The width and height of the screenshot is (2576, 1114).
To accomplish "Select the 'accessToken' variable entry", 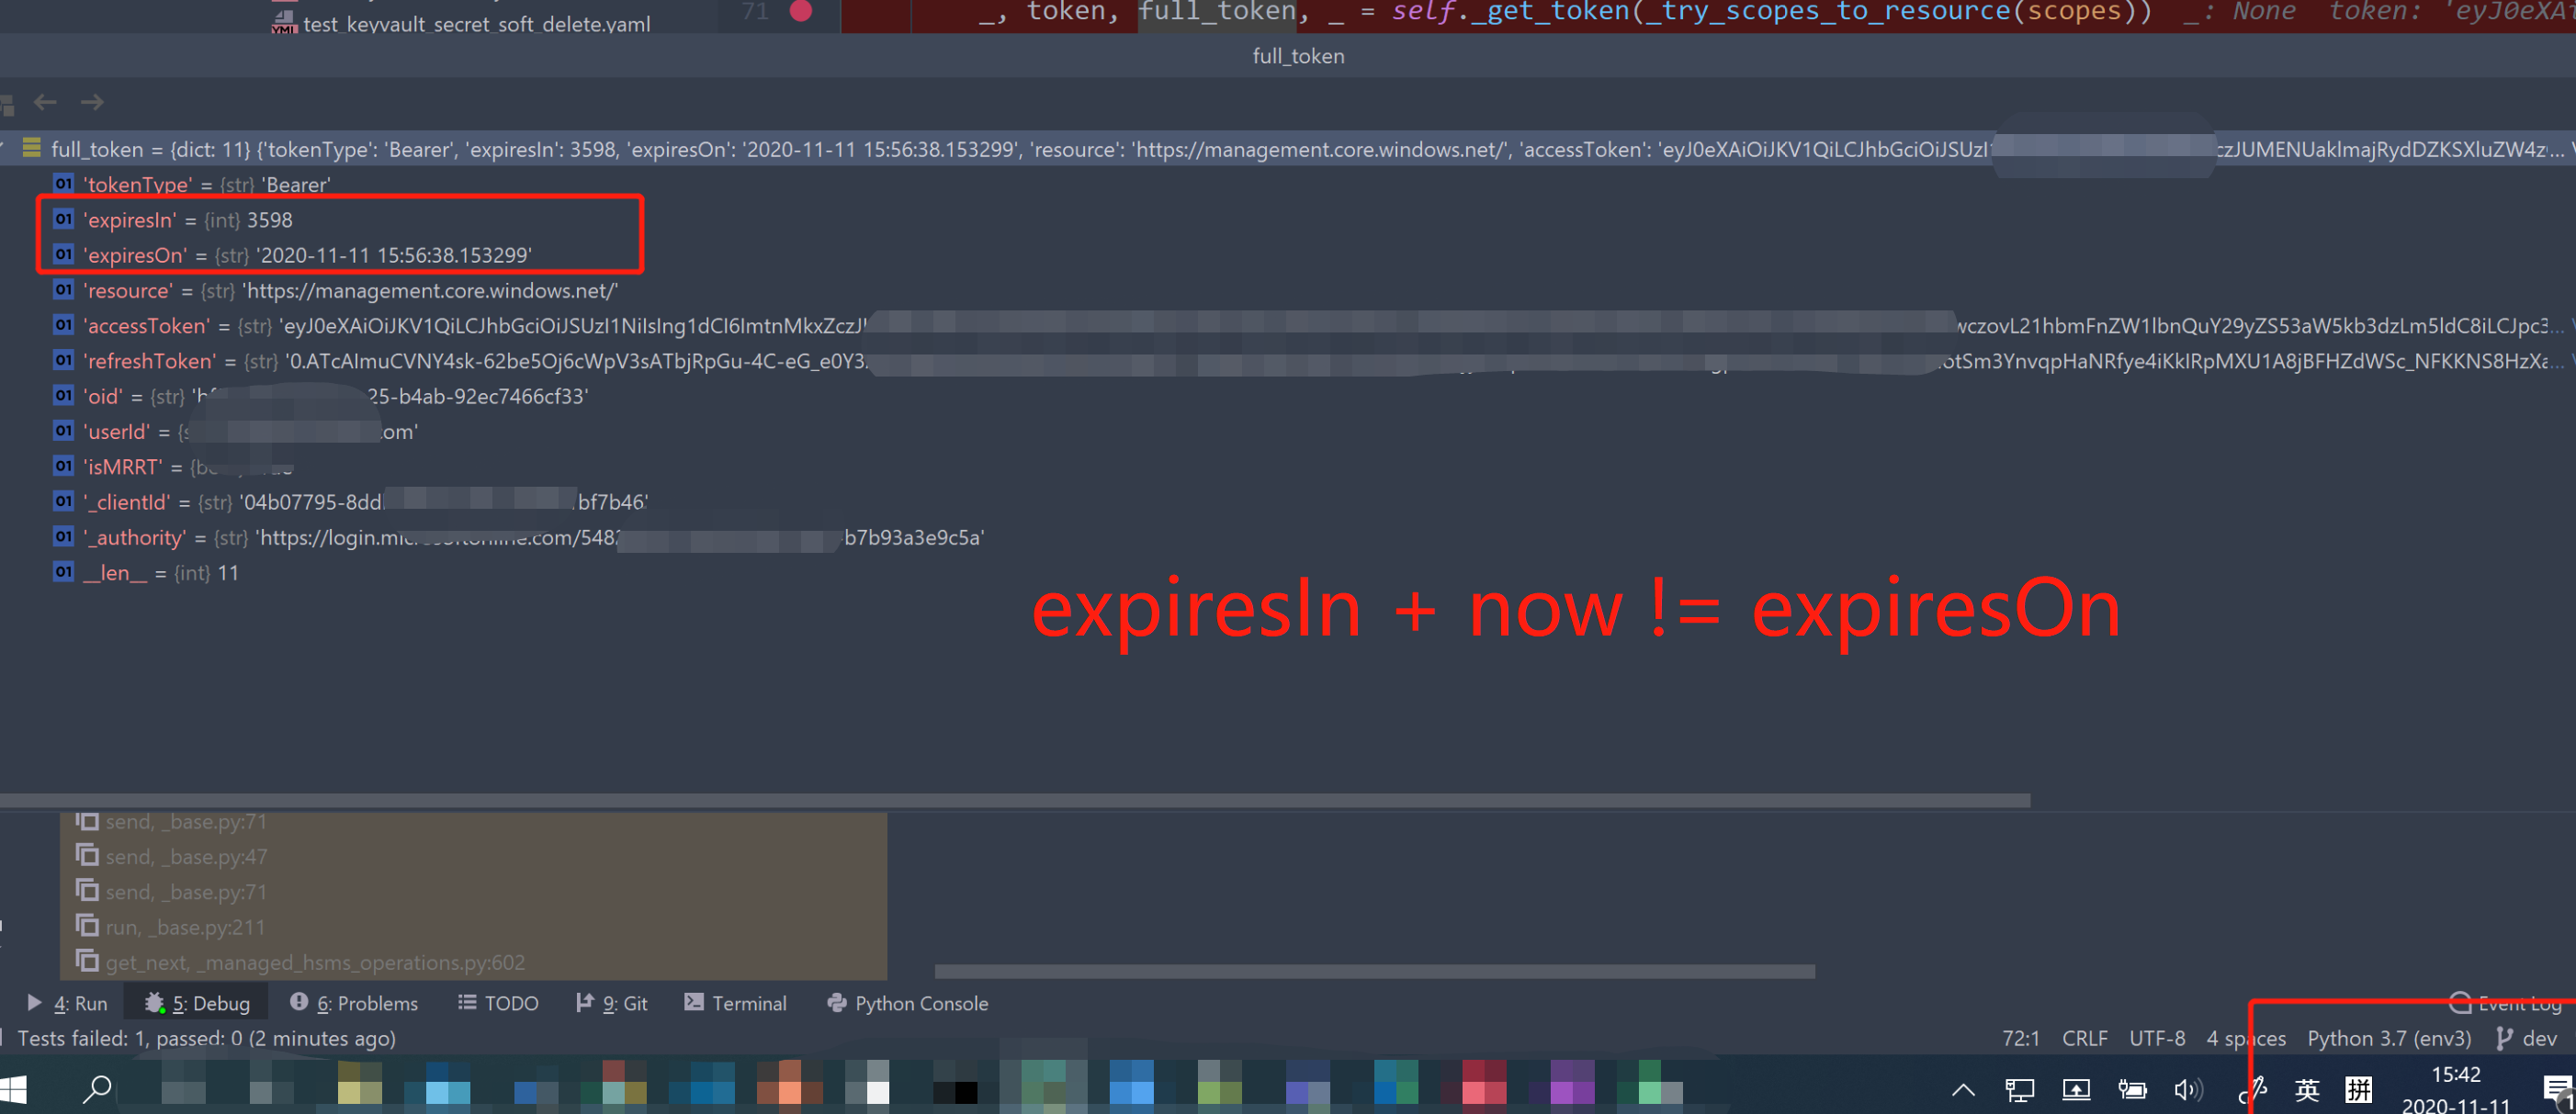I will point(147,326).
